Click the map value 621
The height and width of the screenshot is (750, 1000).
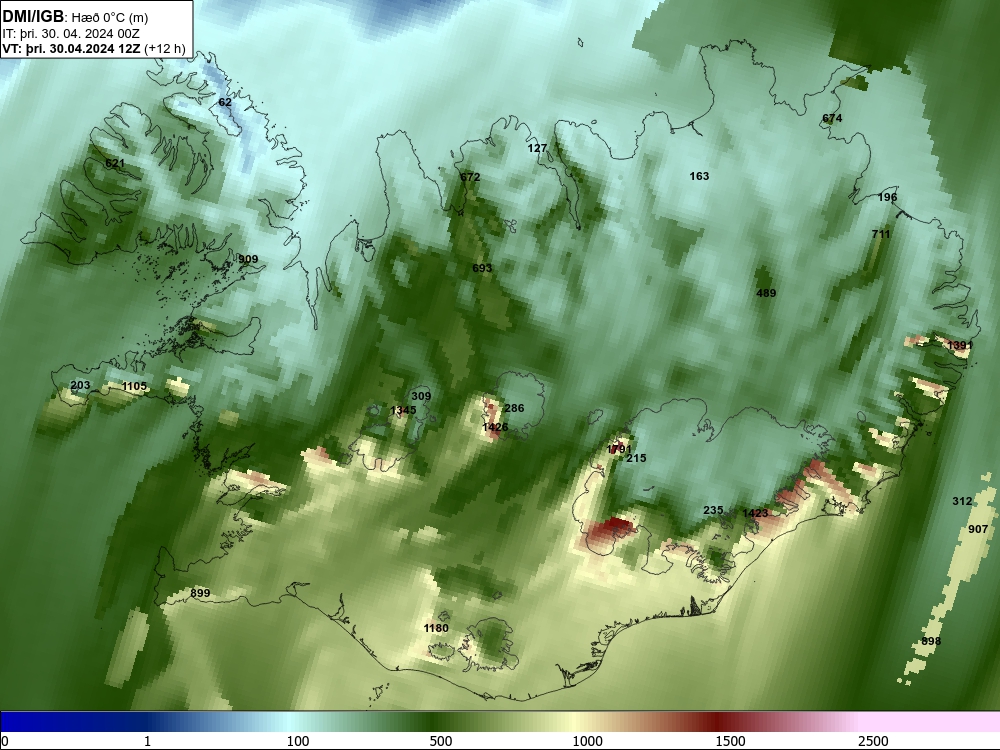115,163
